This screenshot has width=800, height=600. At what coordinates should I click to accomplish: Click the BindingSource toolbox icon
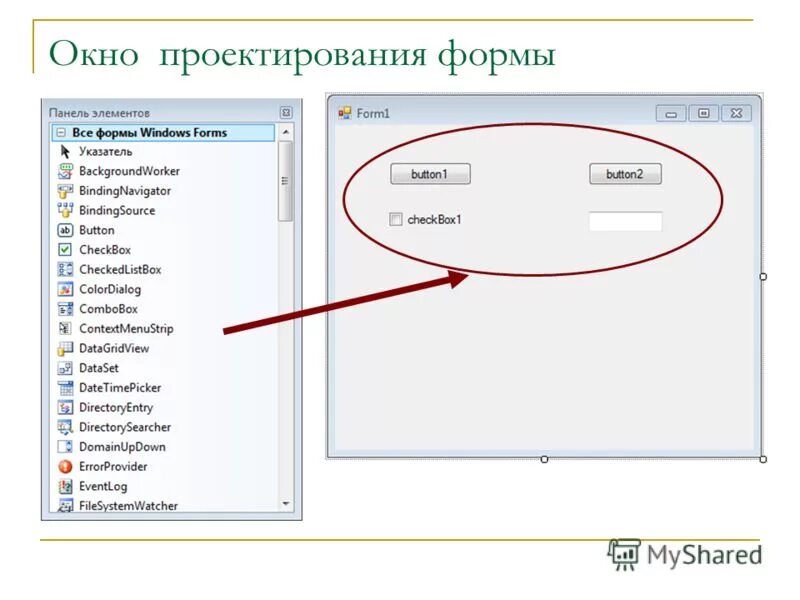coord(65,210)
